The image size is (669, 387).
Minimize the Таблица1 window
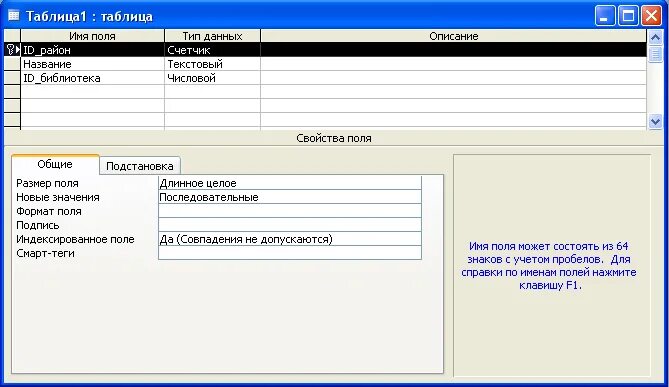[x=605, y=16]
